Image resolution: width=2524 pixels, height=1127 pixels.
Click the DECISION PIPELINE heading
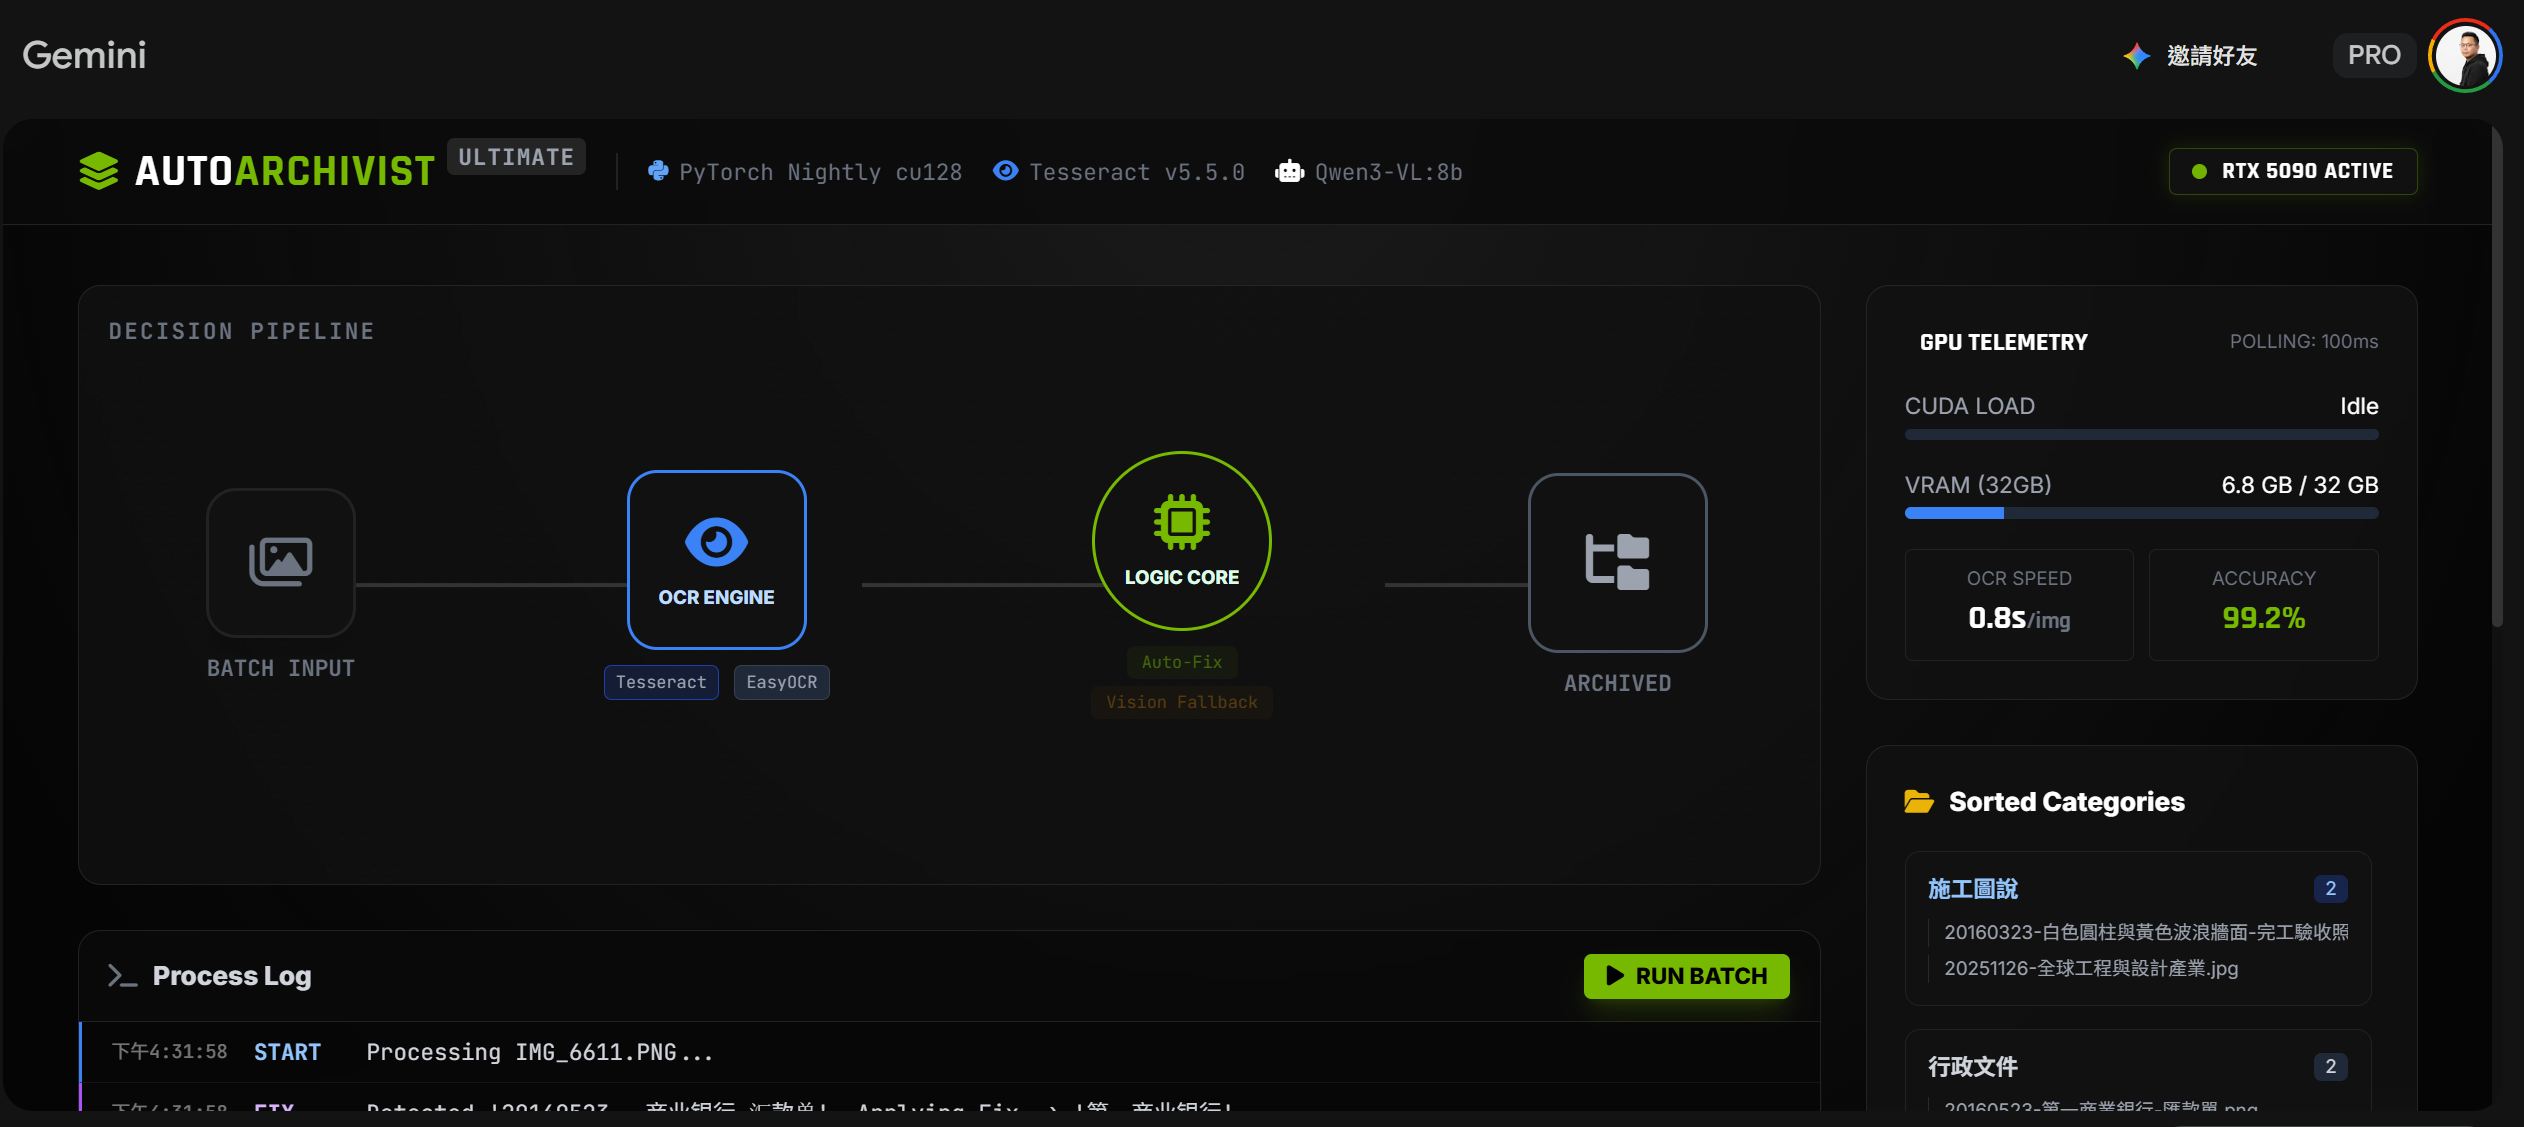click(x=242, y=331)
